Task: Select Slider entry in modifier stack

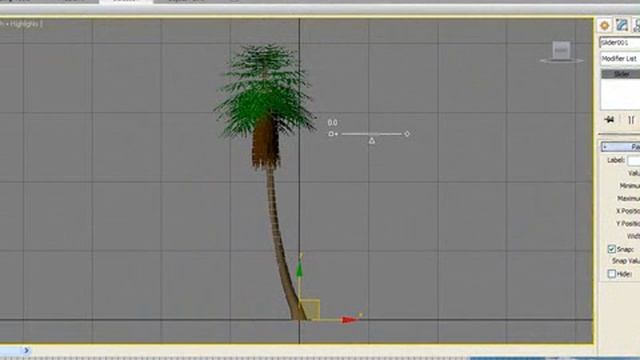Action: 621,74
